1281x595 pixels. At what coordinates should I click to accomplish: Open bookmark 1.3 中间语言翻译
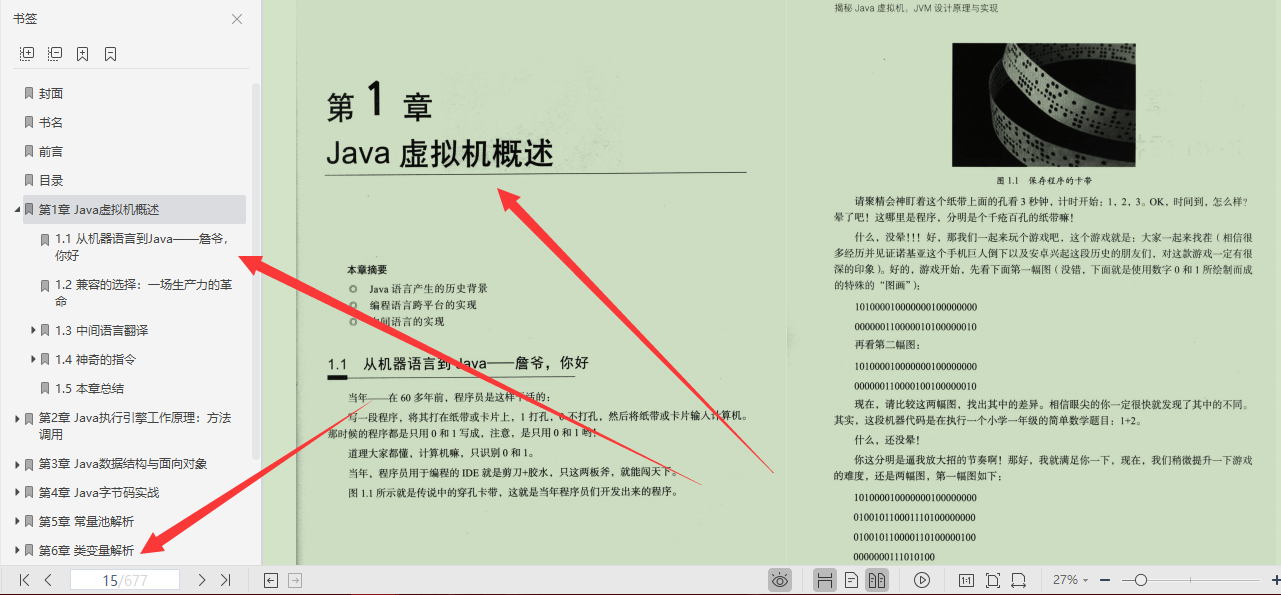102,330
